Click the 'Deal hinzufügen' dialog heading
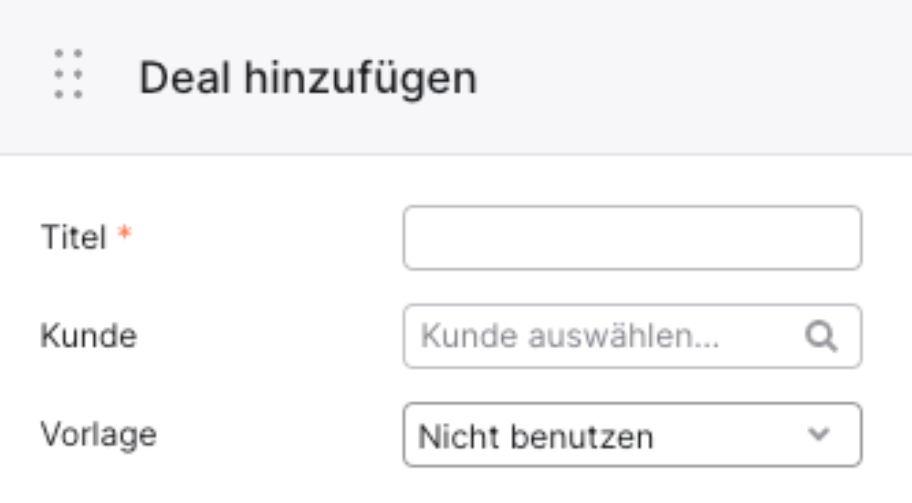 coord(308,78)
